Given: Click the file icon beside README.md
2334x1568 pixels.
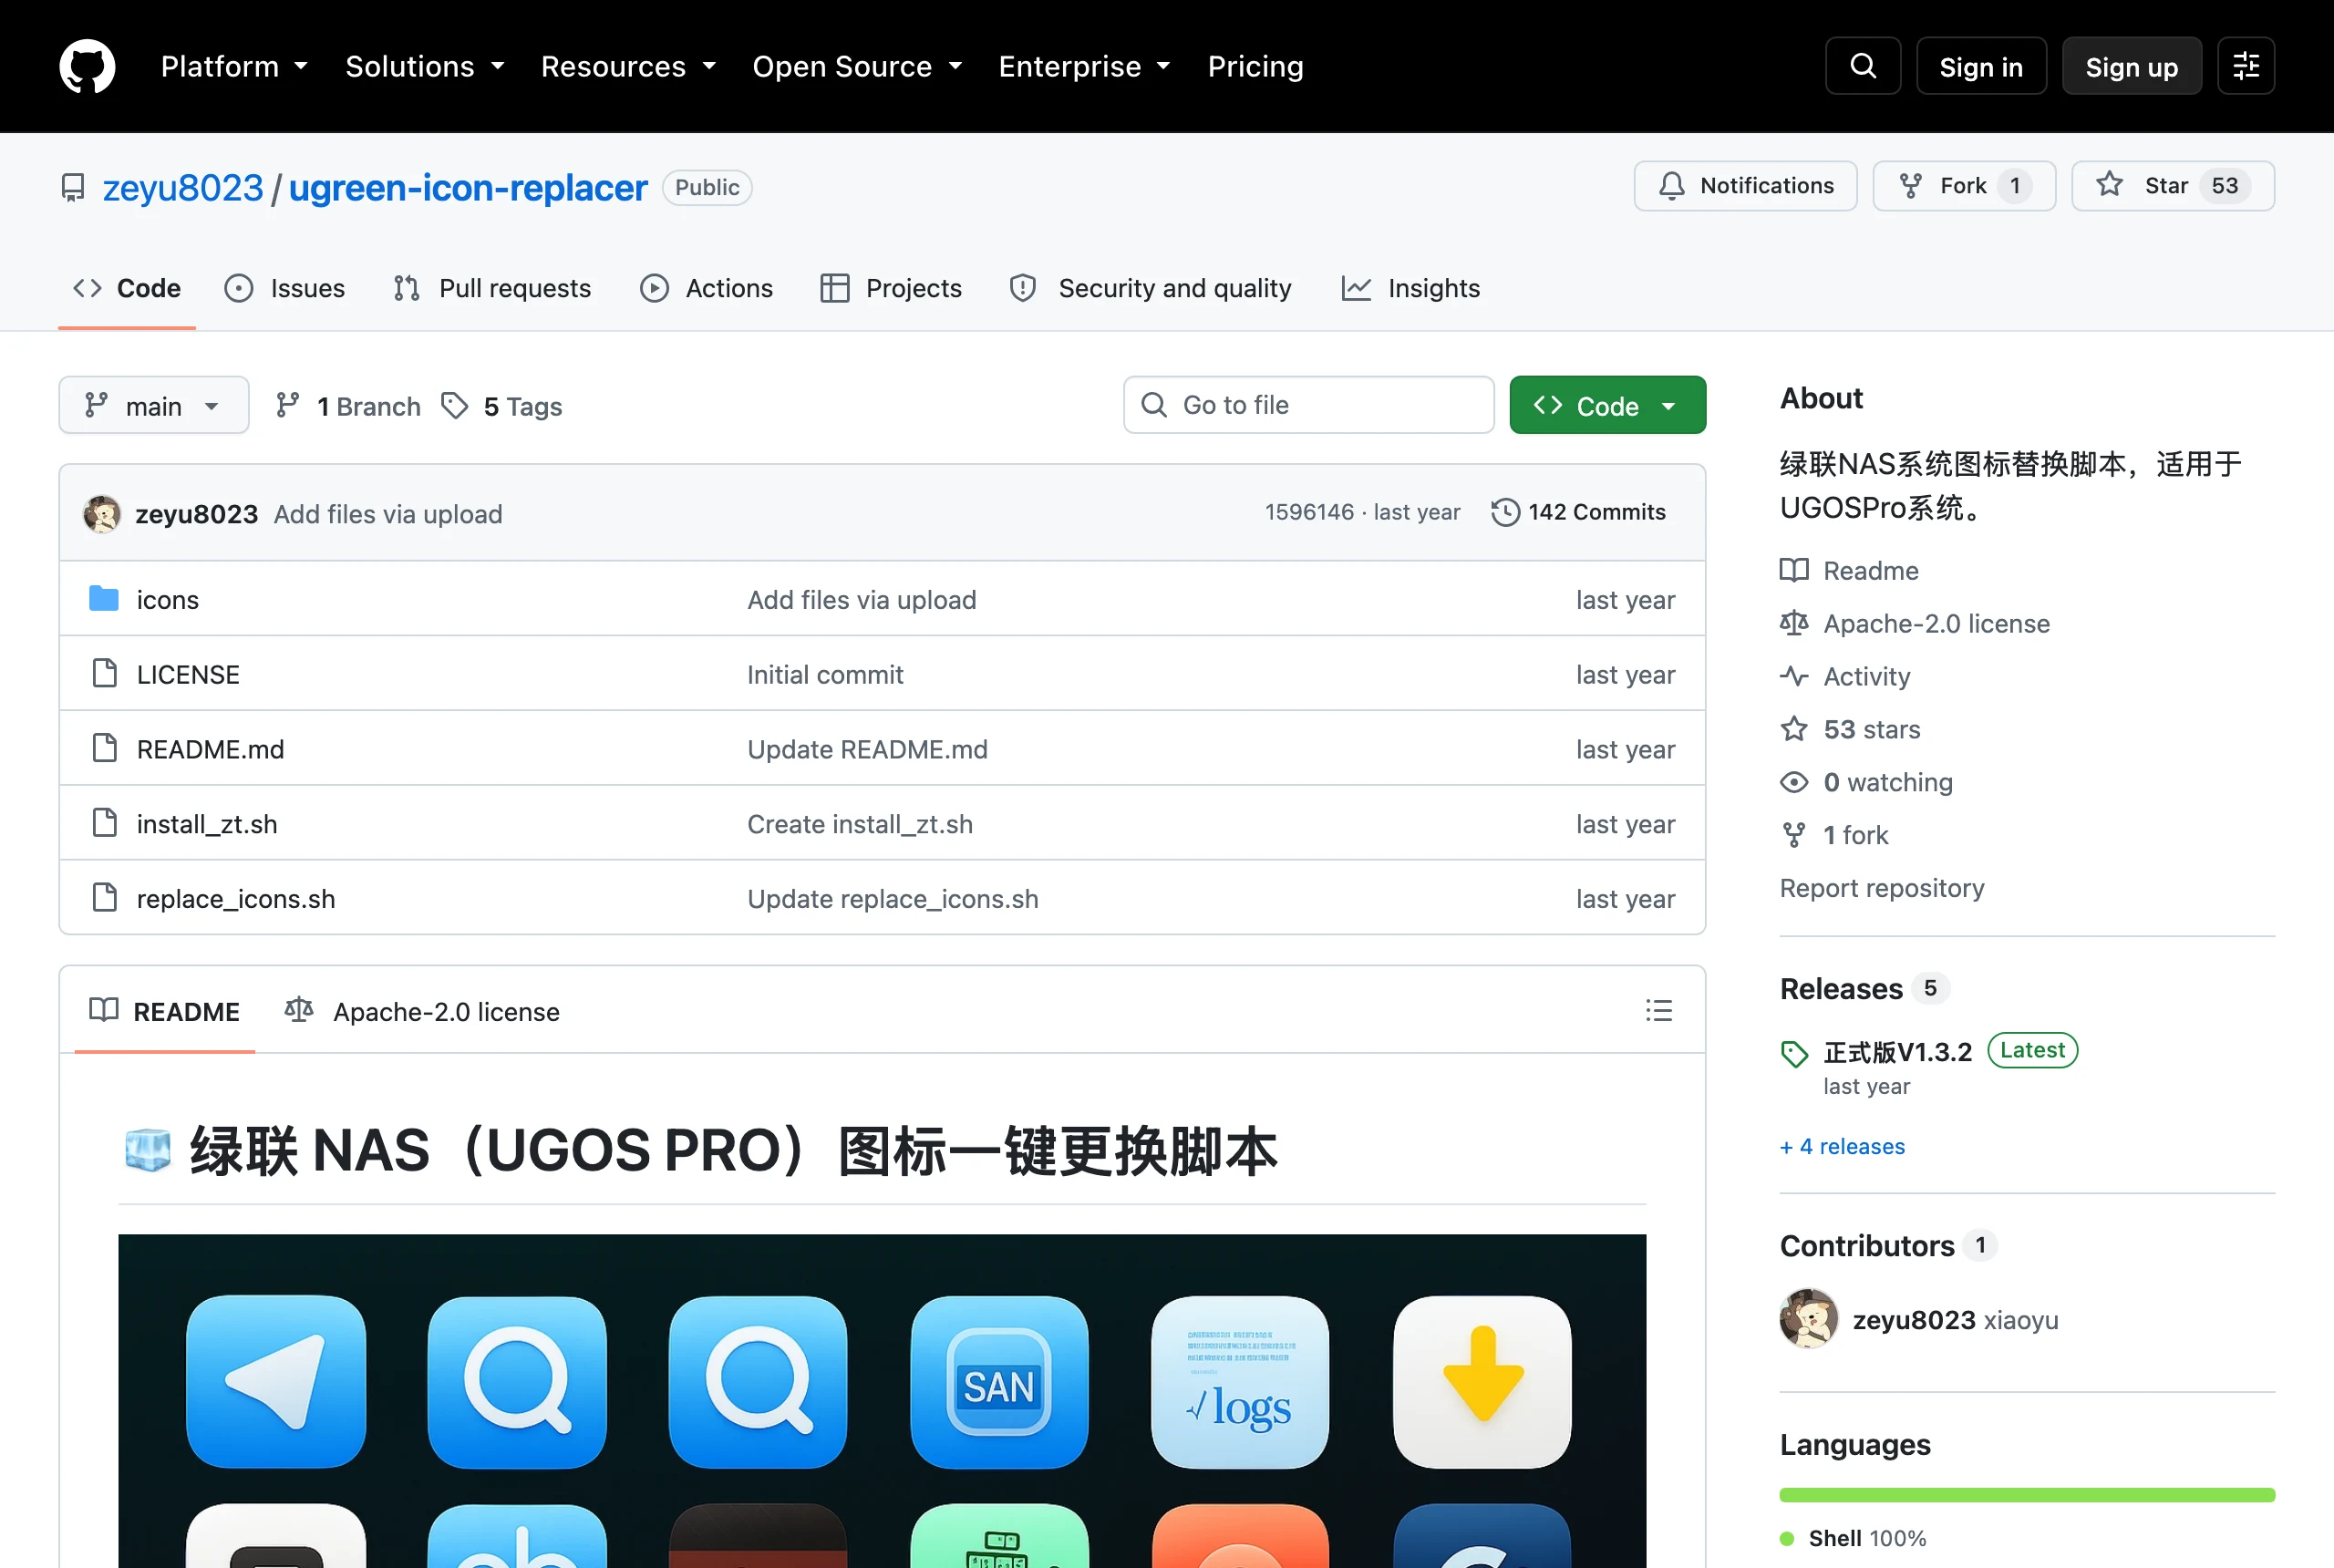Looking at the screenshot, I should [104, 749].
